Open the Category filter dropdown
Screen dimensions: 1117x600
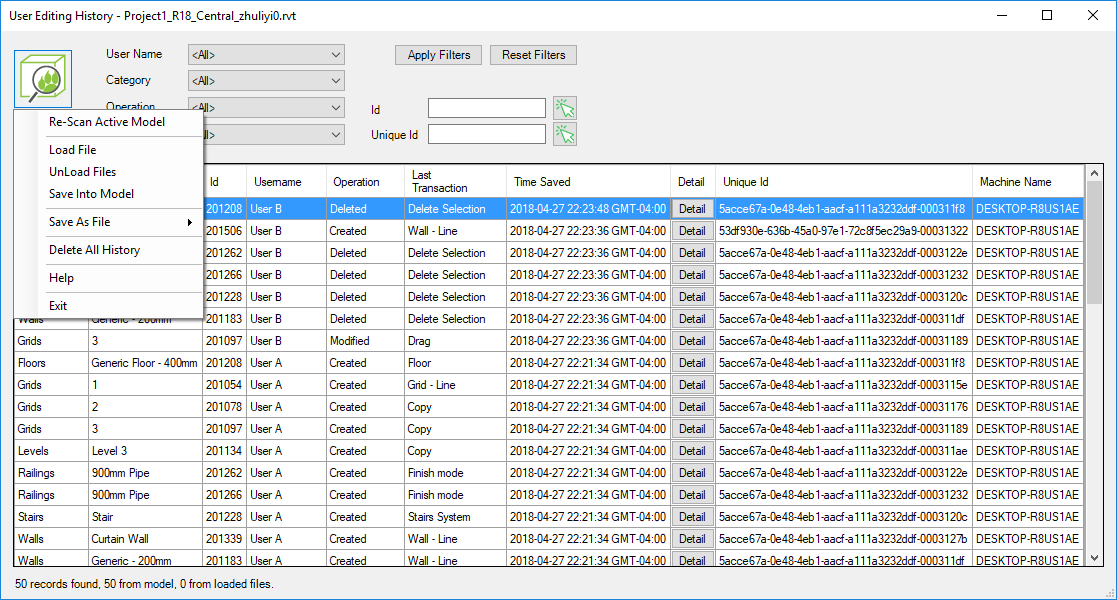[265, 80]
